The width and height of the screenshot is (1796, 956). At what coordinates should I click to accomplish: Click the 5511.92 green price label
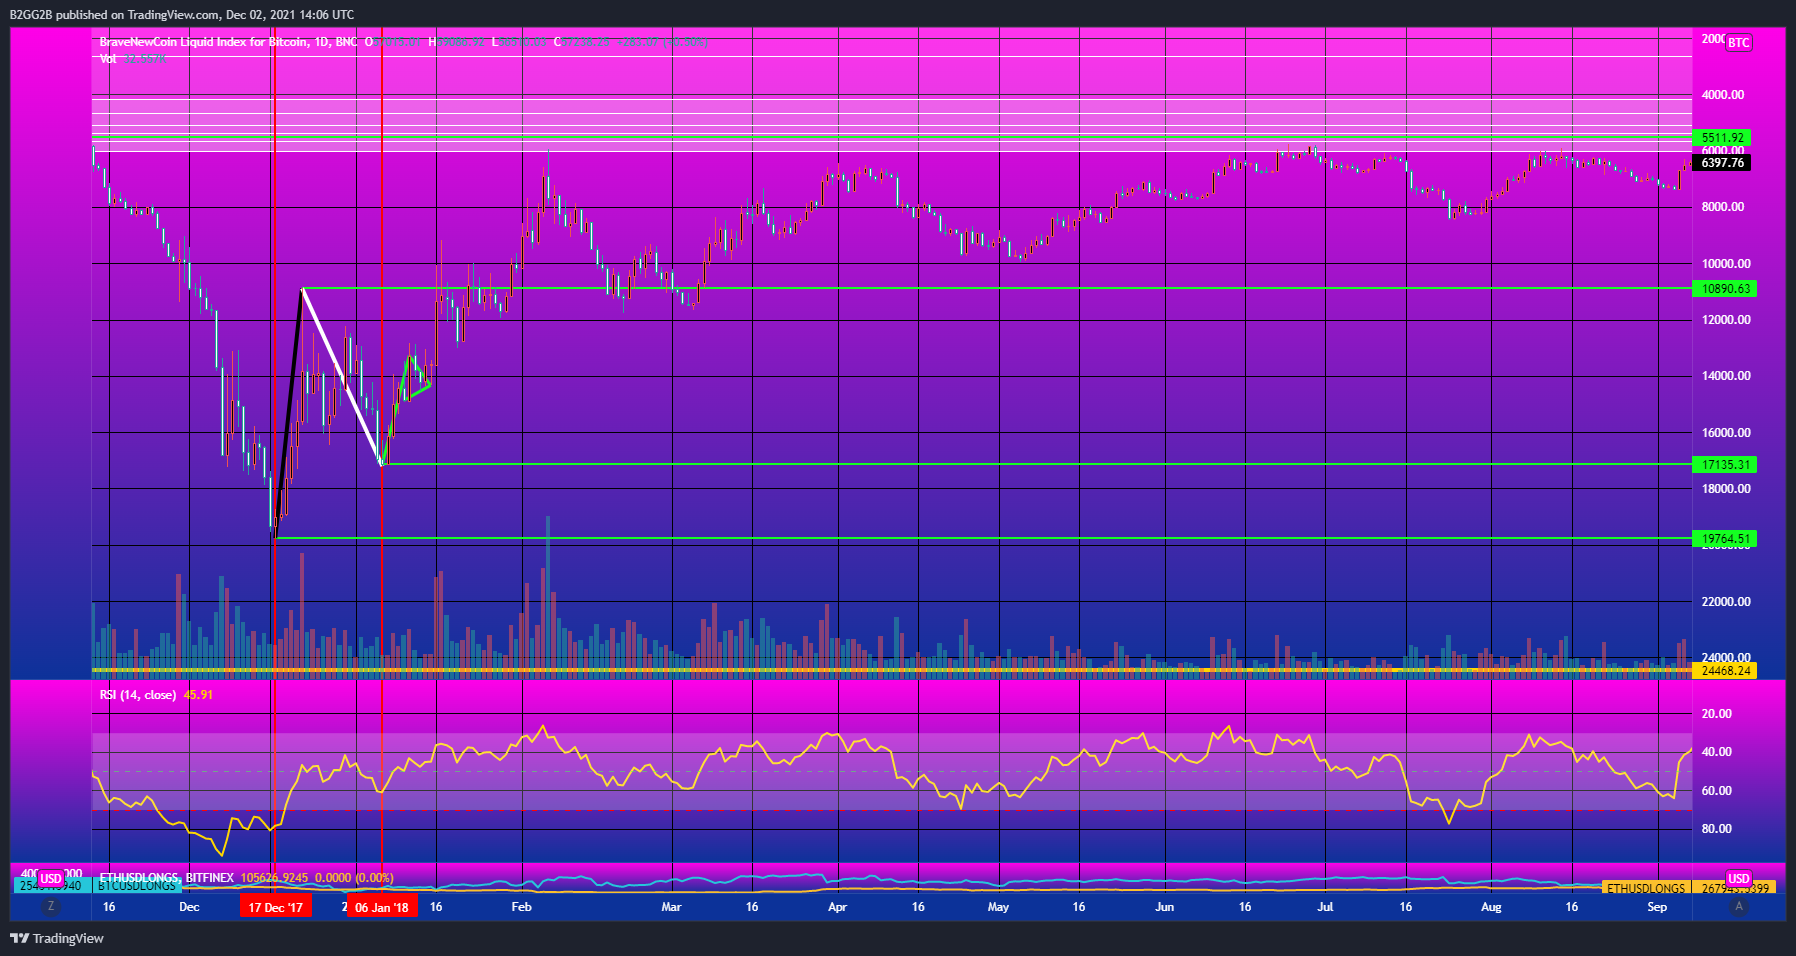[x=1722, y=137]
